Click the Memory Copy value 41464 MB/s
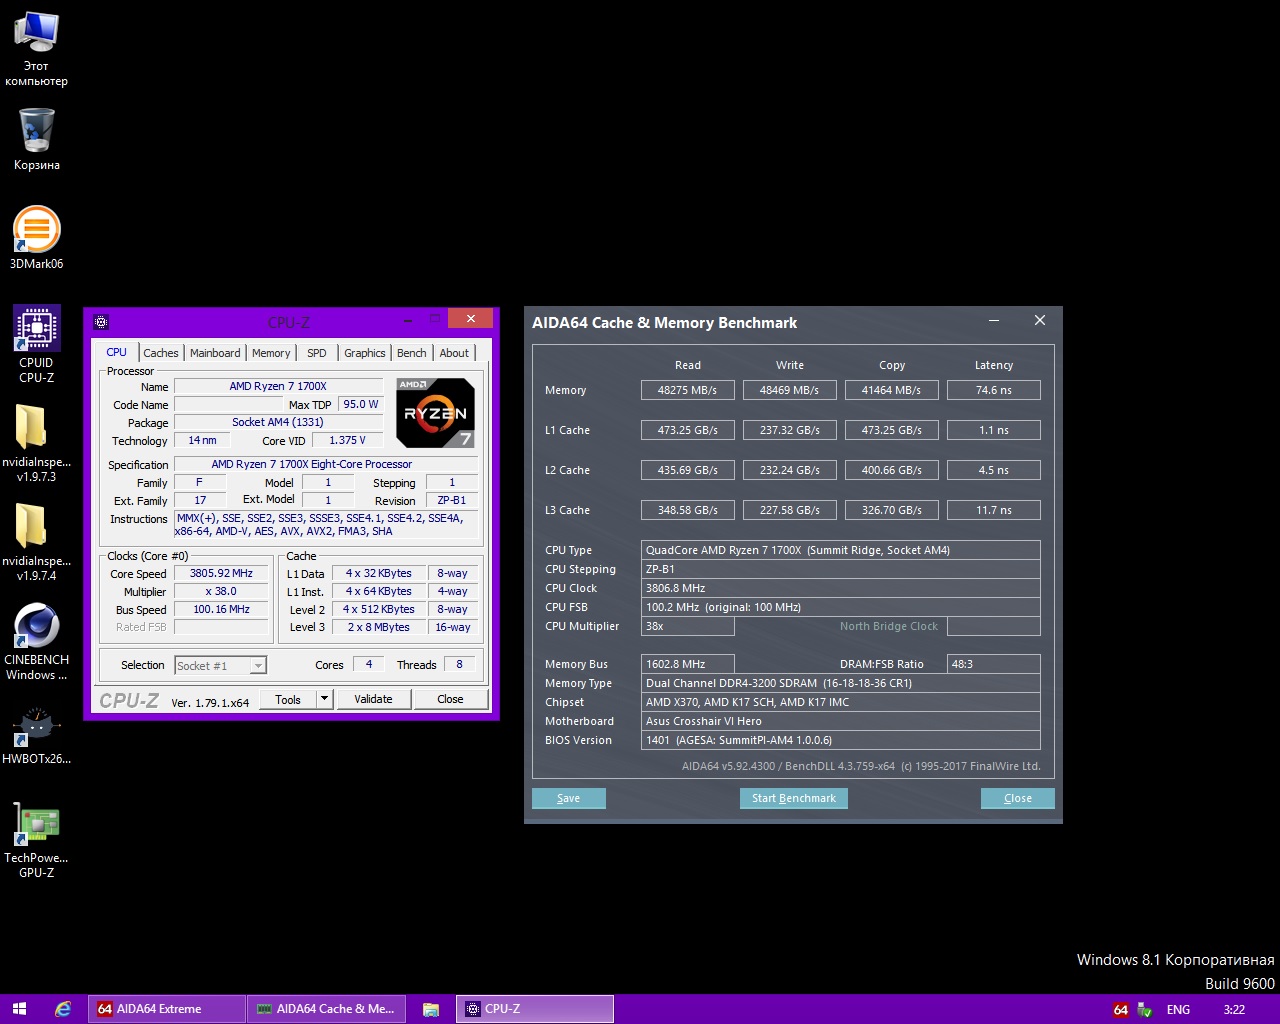The width and height of the screenshot is (1280, 1024). point(892,390)
